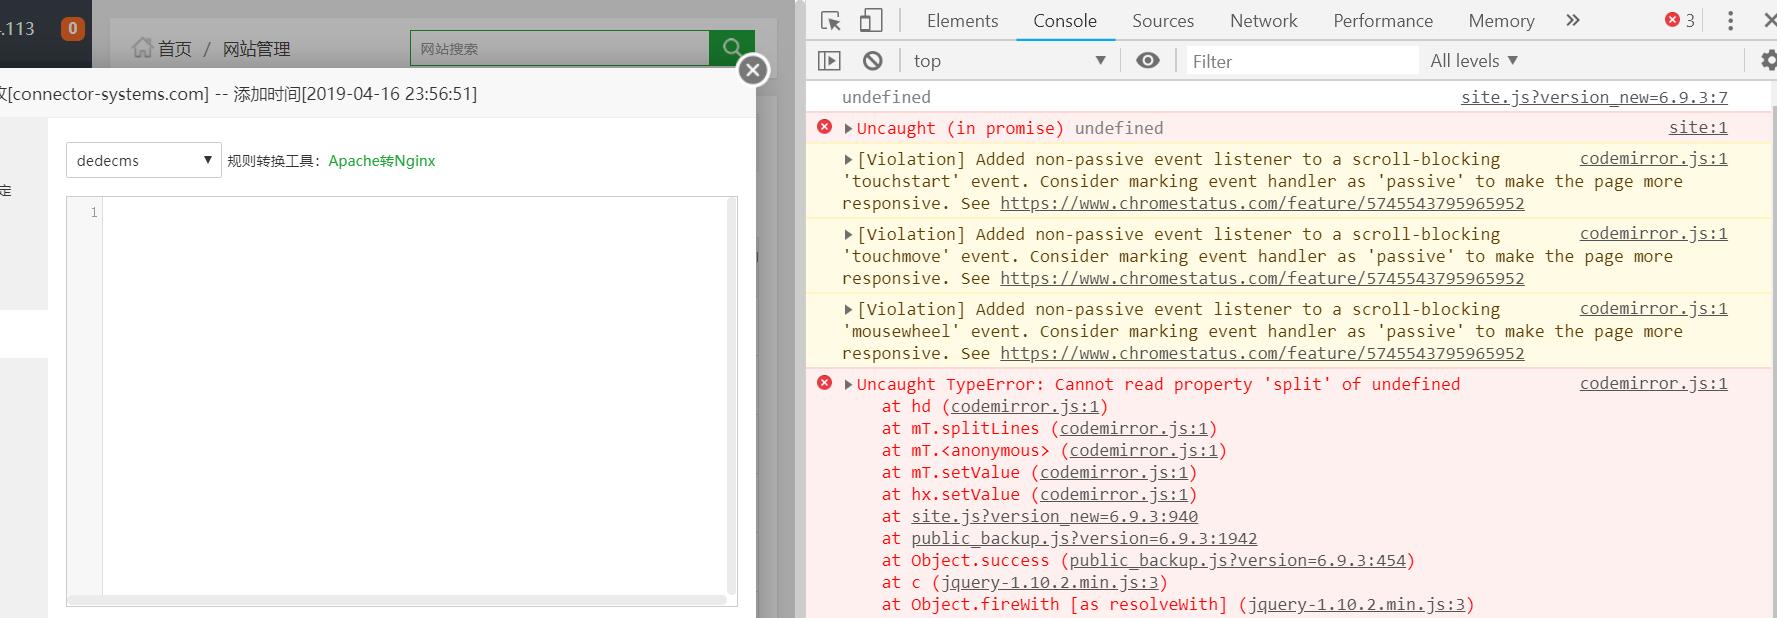Viewport: 1777px width, 618px height.
Task: Open the console settings gear icon
Action: (x=1768, y=61)
